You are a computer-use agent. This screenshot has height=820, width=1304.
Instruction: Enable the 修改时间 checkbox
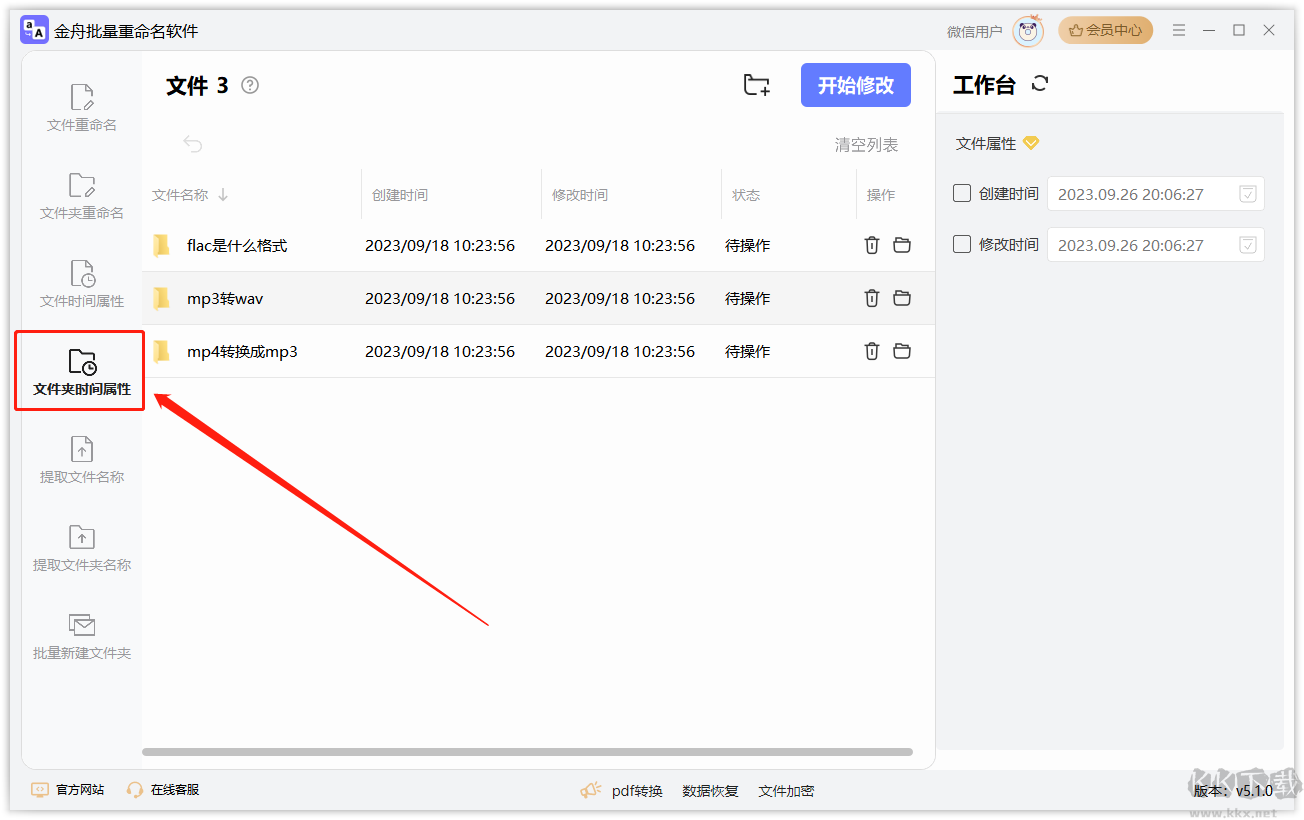tap(963, 244)
